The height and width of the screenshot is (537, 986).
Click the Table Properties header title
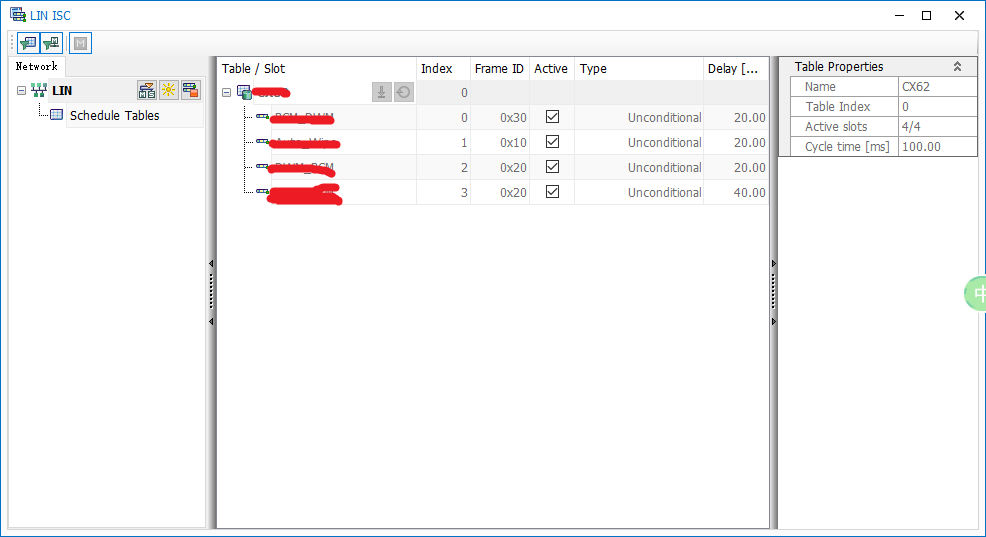[839, 67]
